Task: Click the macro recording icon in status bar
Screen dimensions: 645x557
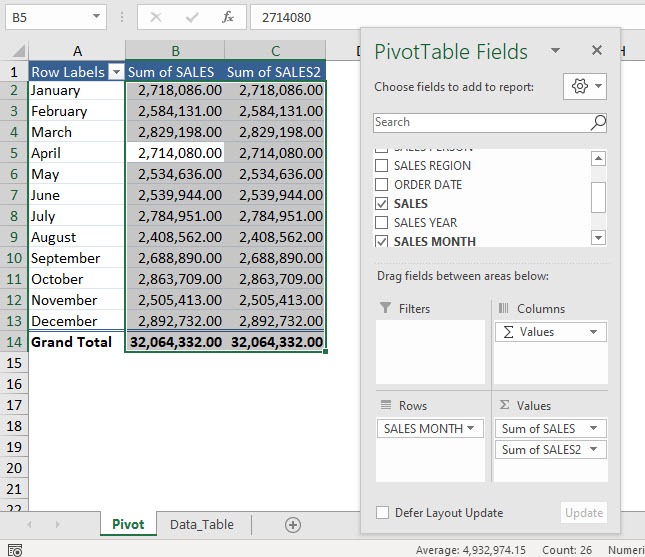Action: click(x=15, y=550)
